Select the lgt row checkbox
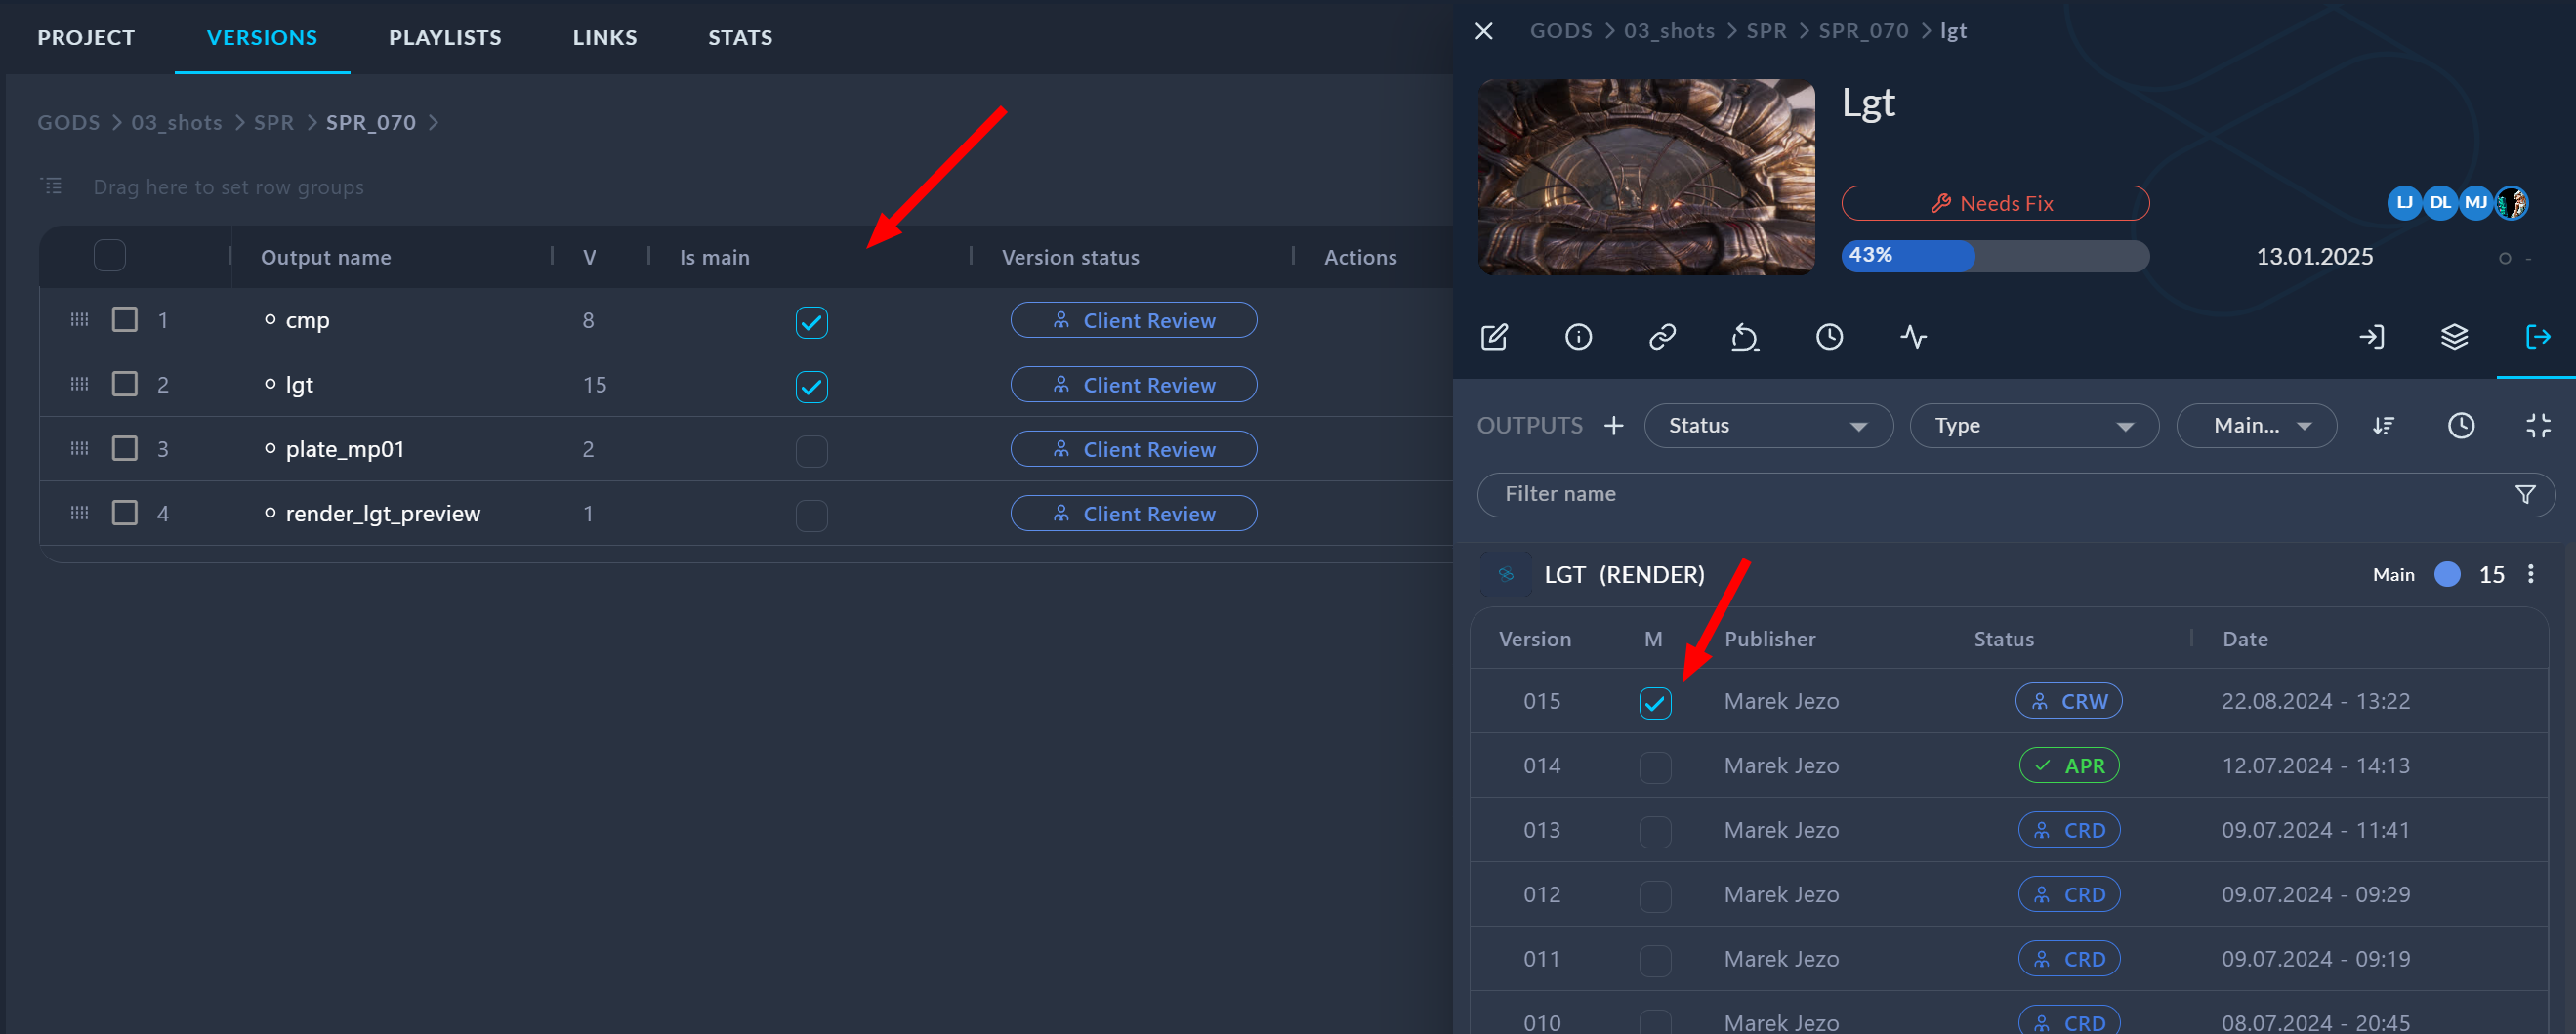This screenshot has width=2576, height=1034. coord(125,384)
